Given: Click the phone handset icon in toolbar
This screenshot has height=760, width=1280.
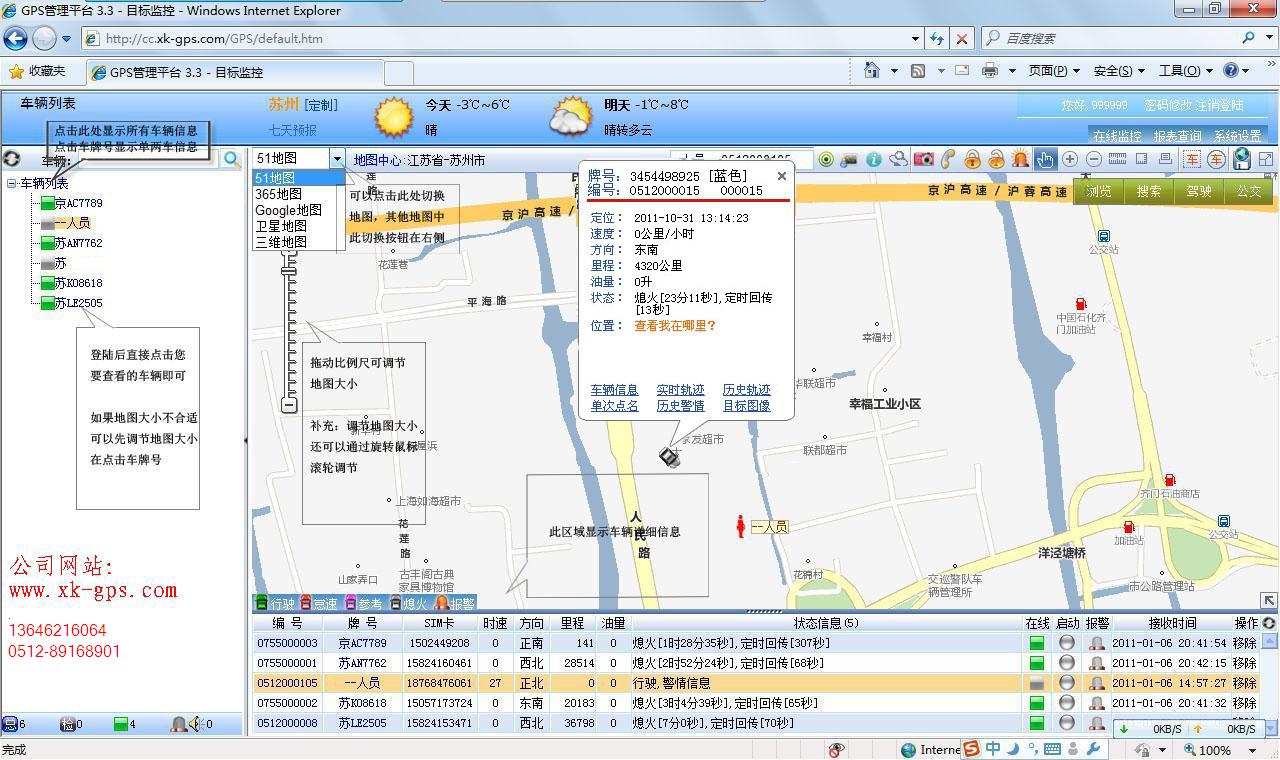Looking at the screenshot, I should tap(947, 159).
